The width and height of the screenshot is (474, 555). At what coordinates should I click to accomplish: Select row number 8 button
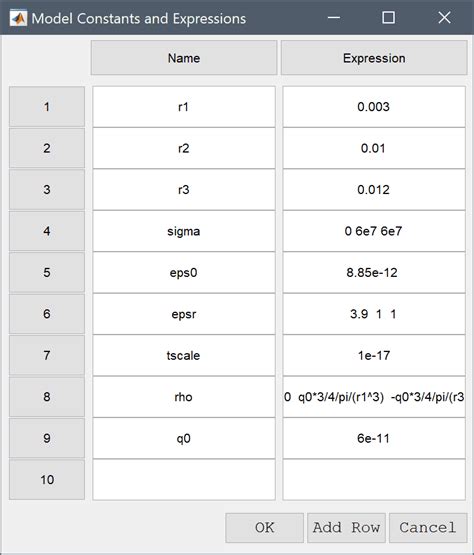point(47,397)
